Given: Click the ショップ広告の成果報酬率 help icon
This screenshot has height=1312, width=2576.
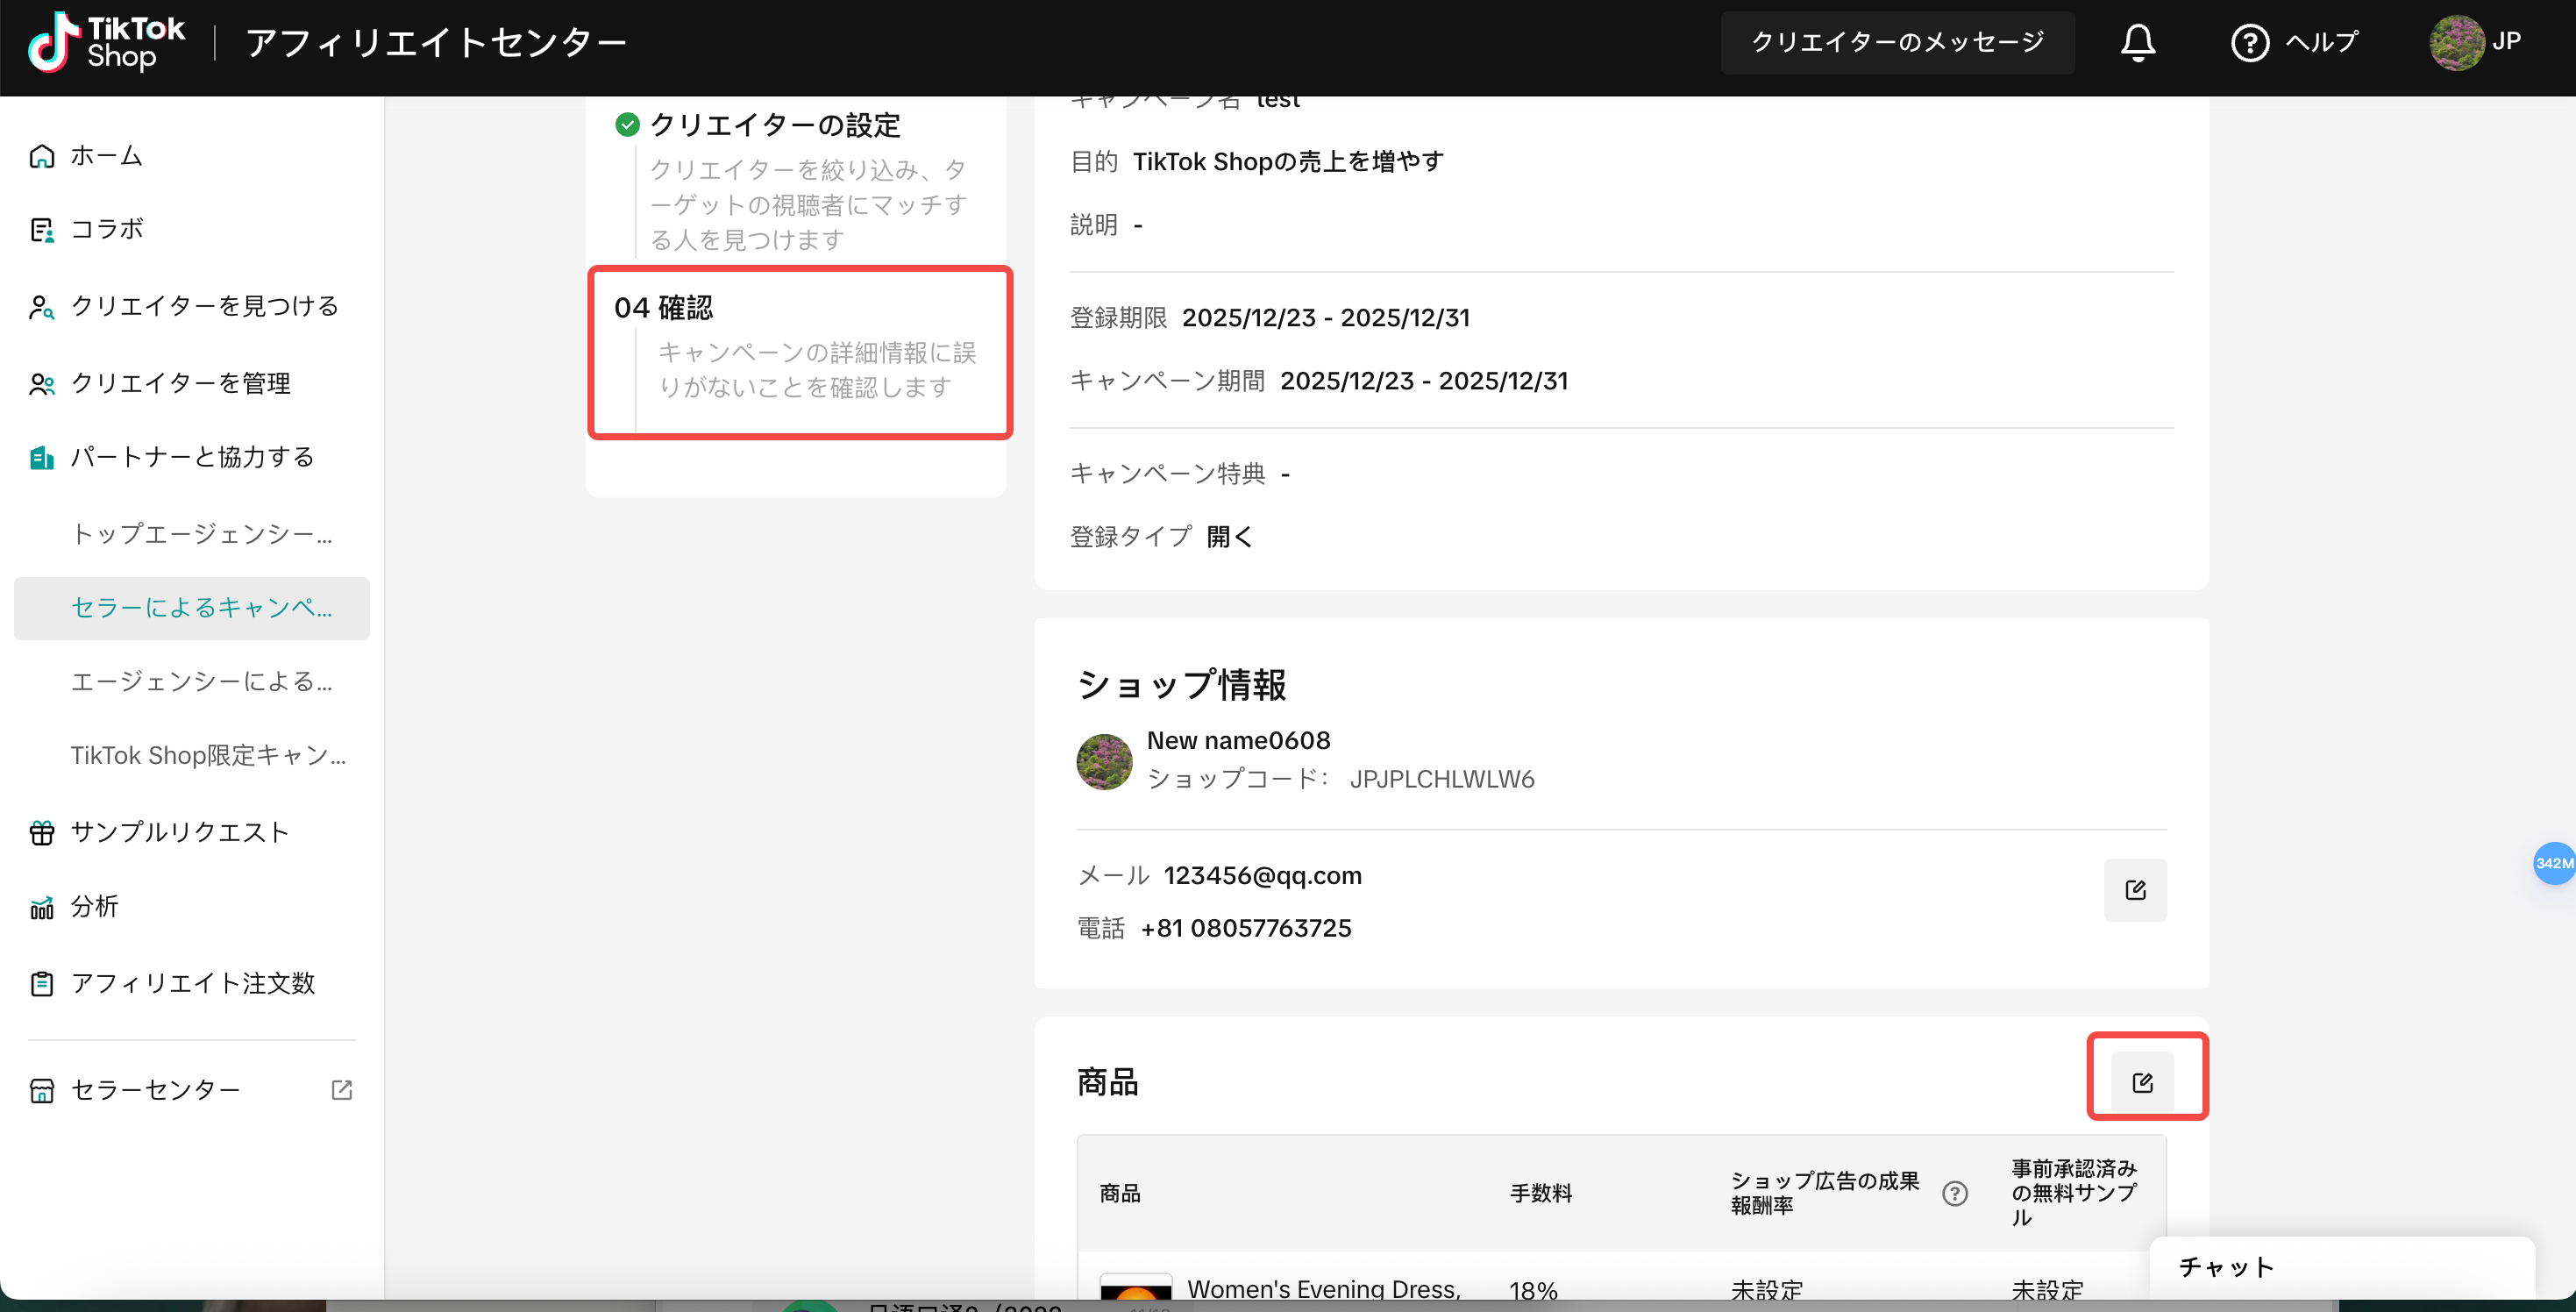Looking at the screenshot, I should point(1954,1193).
